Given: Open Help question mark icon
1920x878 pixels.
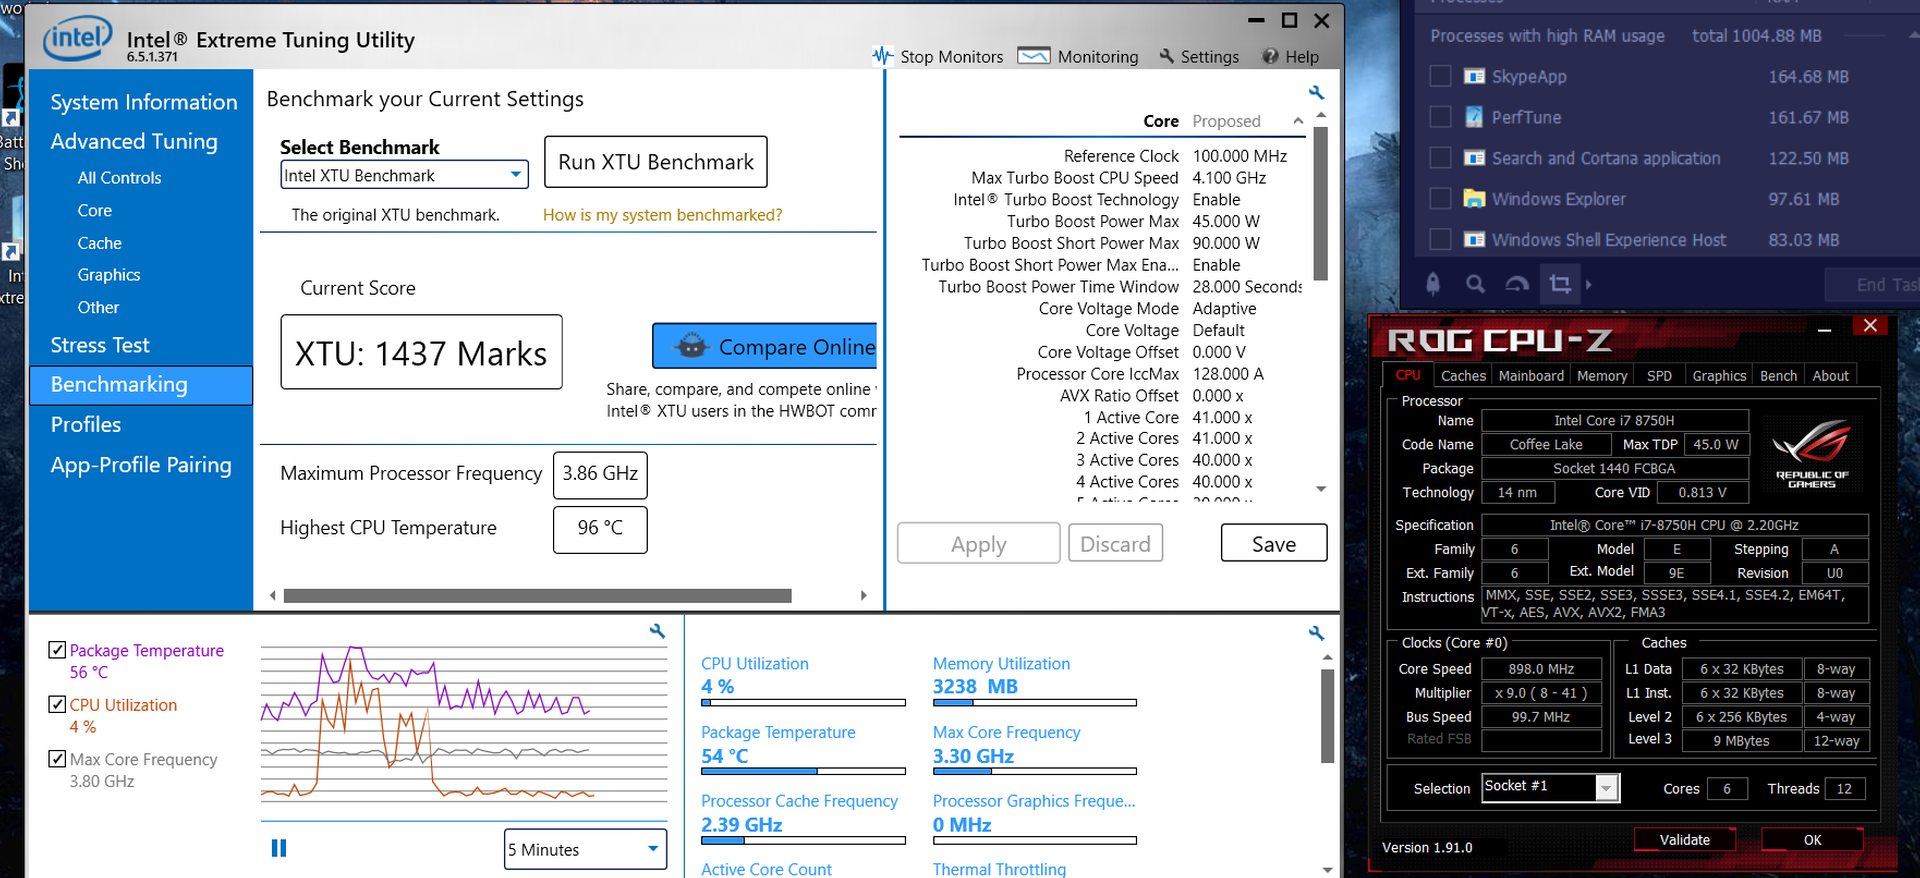Looking at the screenshot, I should click(1270, 56).
